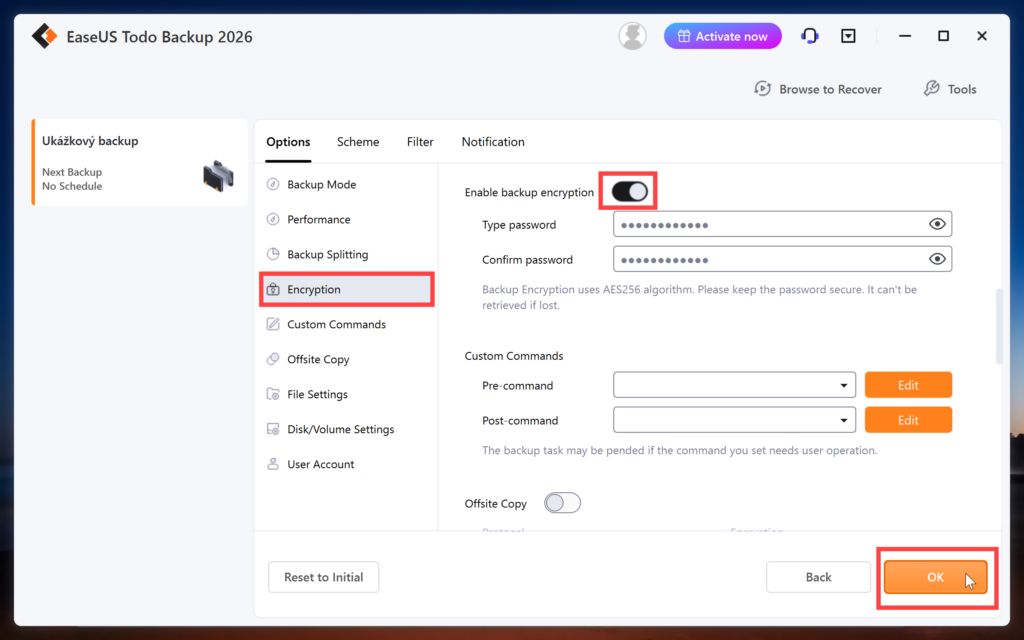Select Backup Mode in the options list
This screenshot has height=640, width=1024.
[347, 184]
